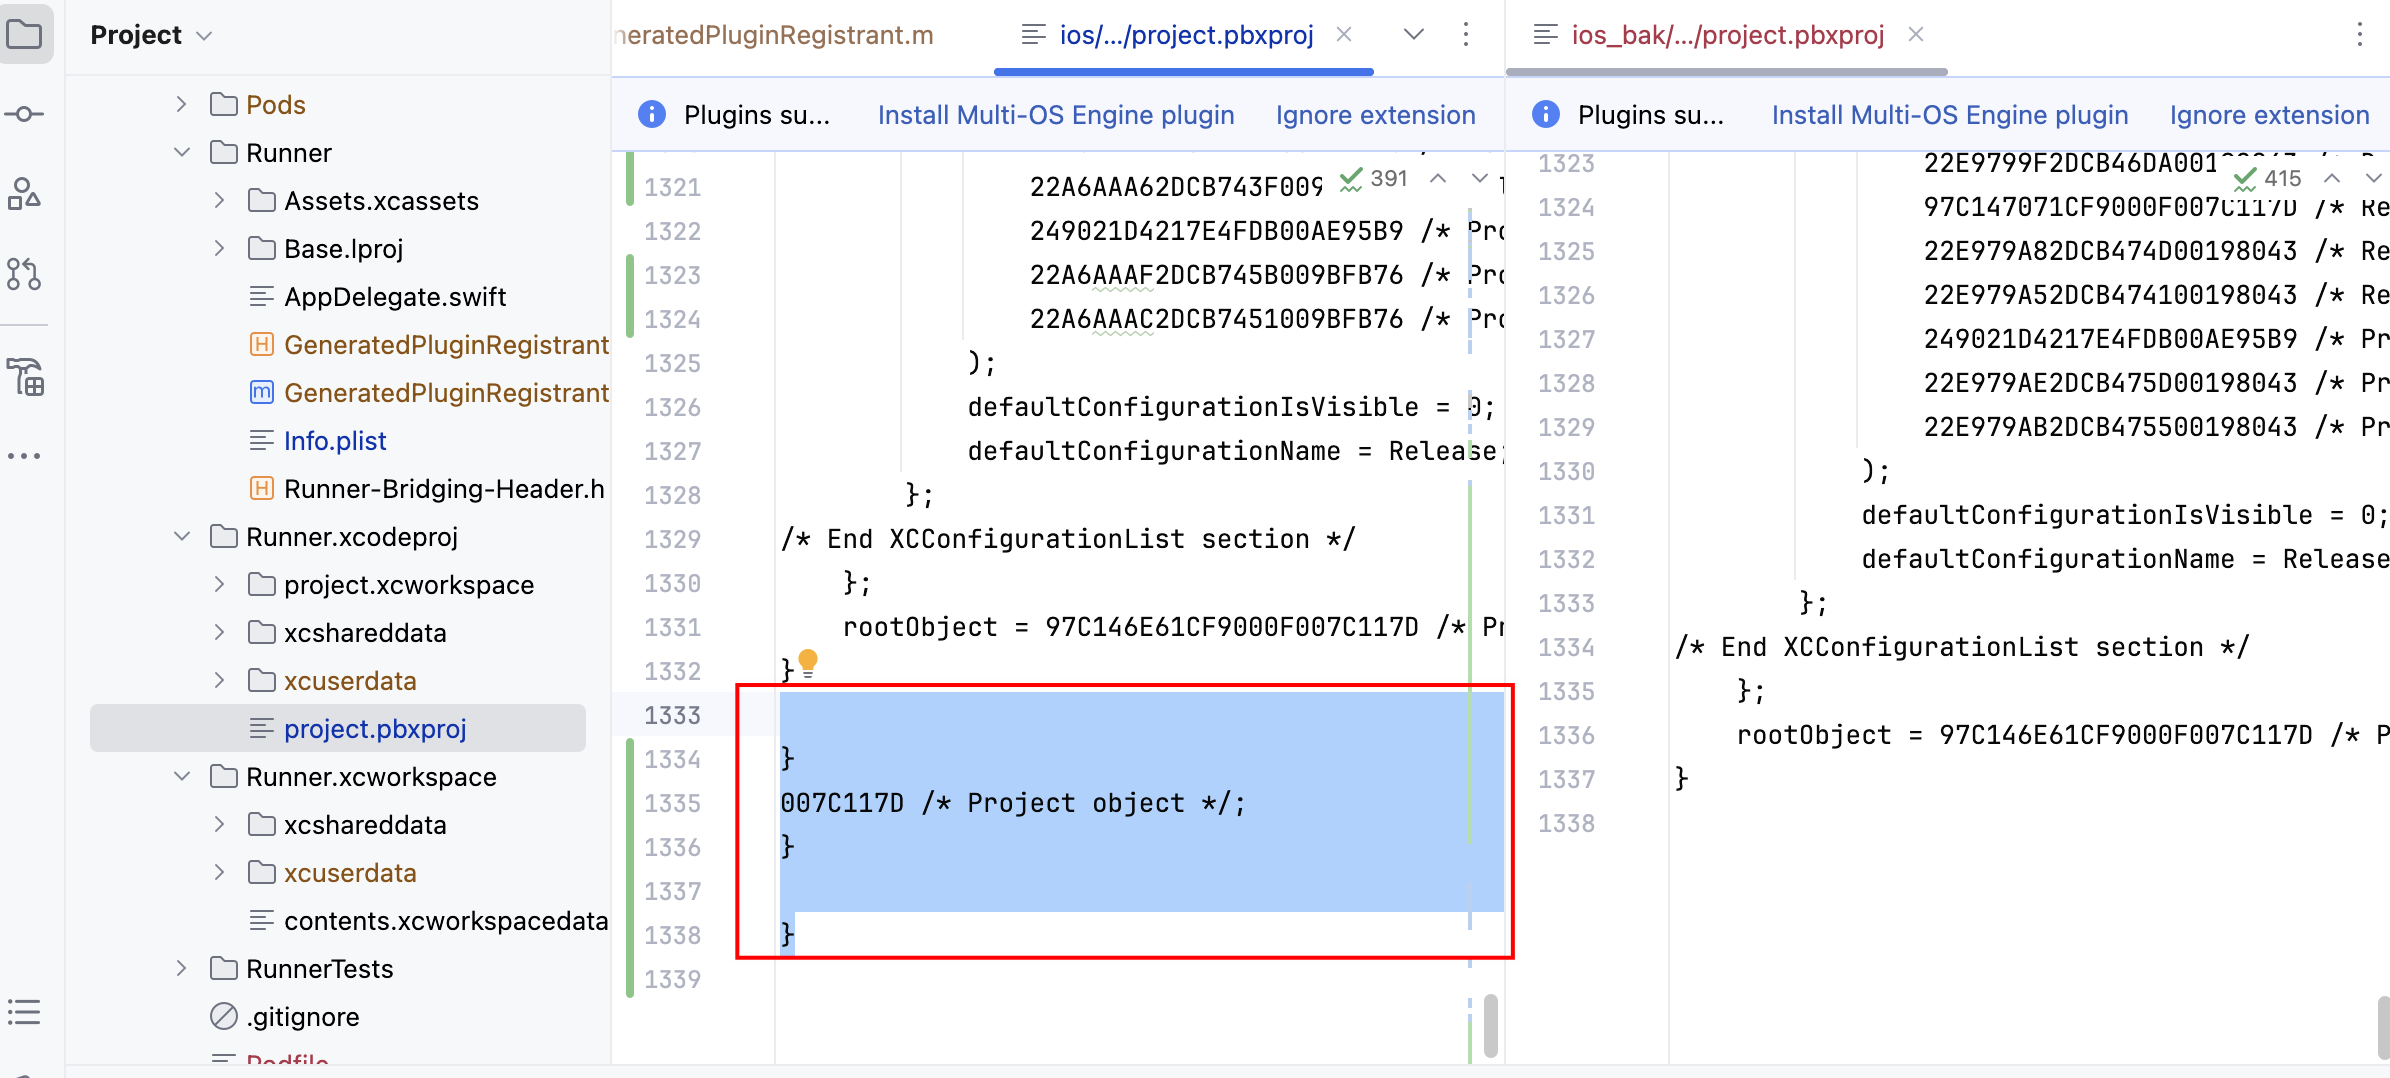2390x1078 pixels.
Task: Click the yellow lightbulb quick-fix icon
Action: (808, 662)
